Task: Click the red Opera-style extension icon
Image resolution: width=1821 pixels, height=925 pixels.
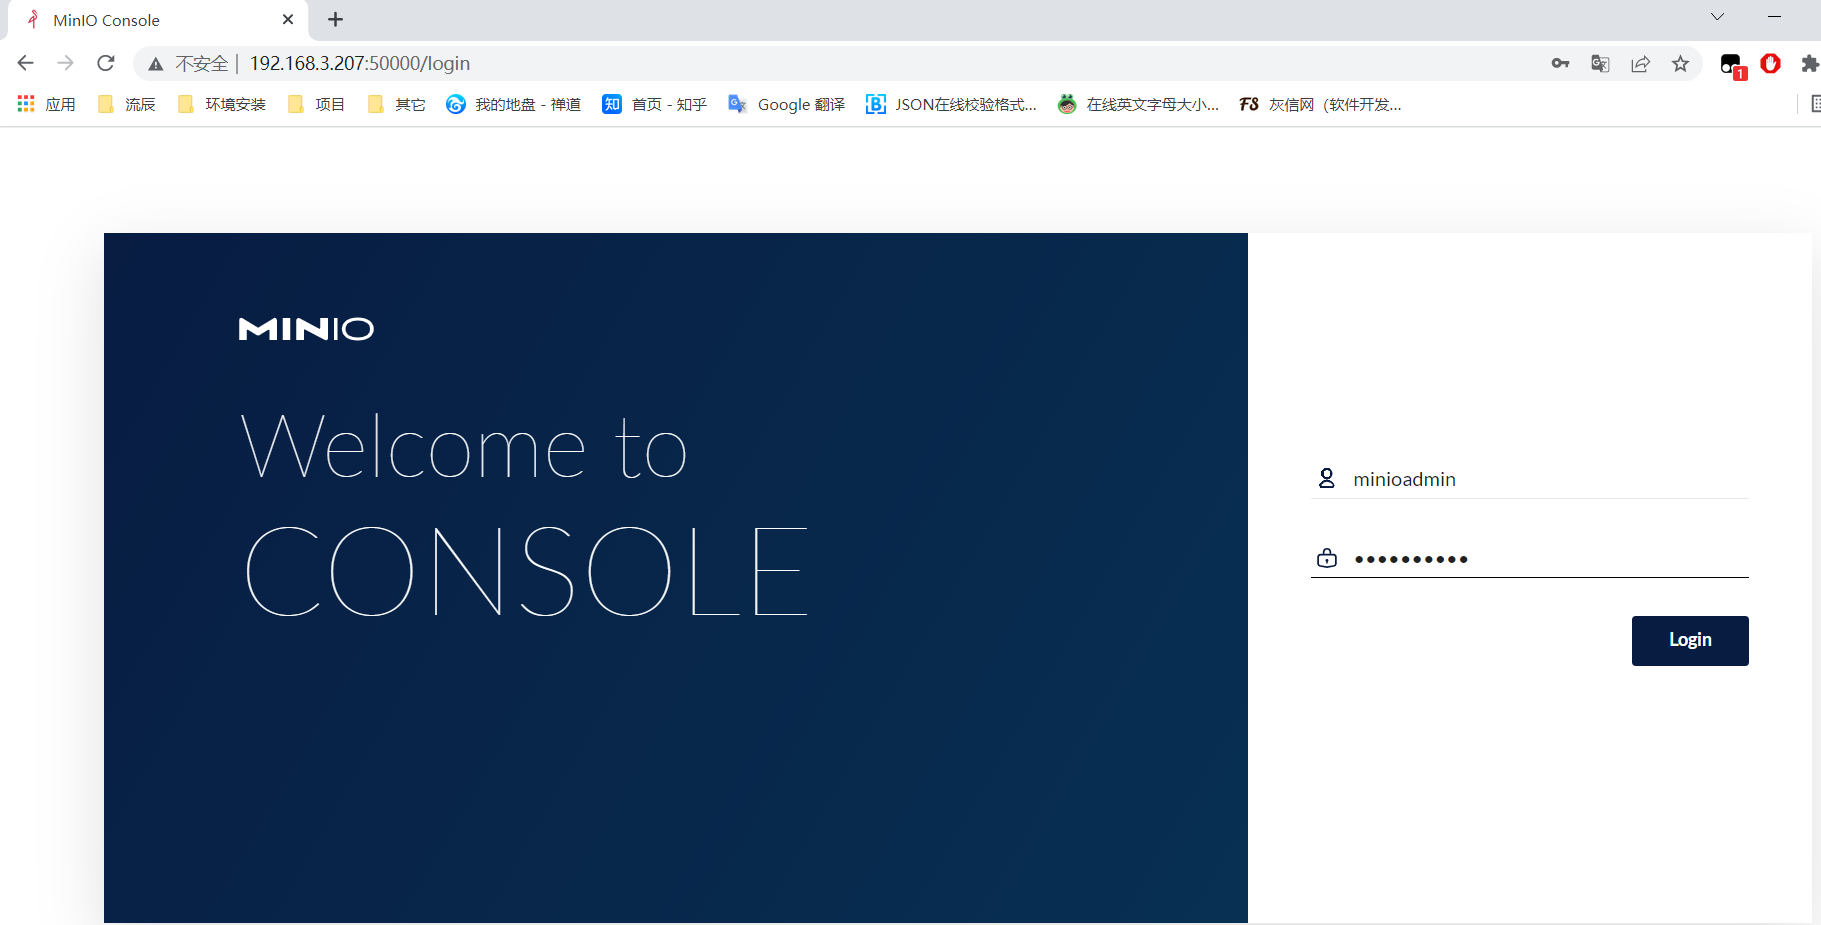Action: point(1770,63)
